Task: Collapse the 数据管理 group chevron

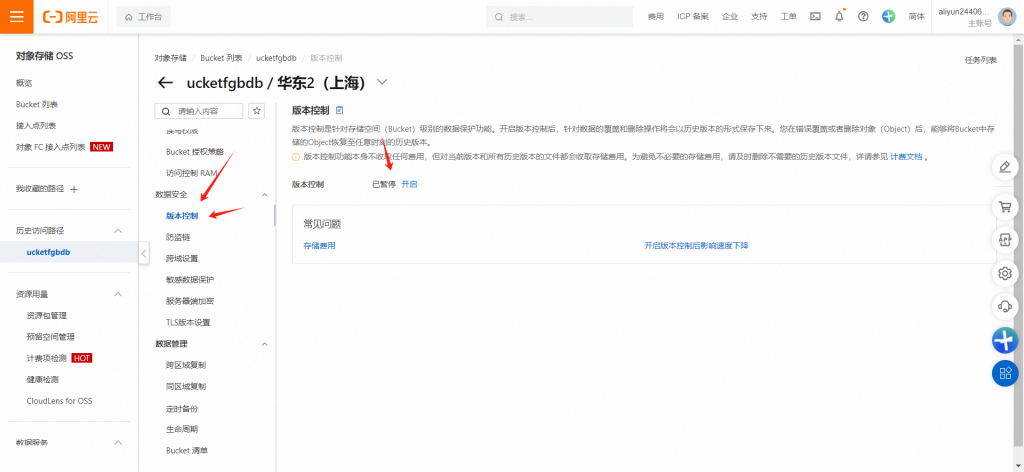Action: coord(264,343)
